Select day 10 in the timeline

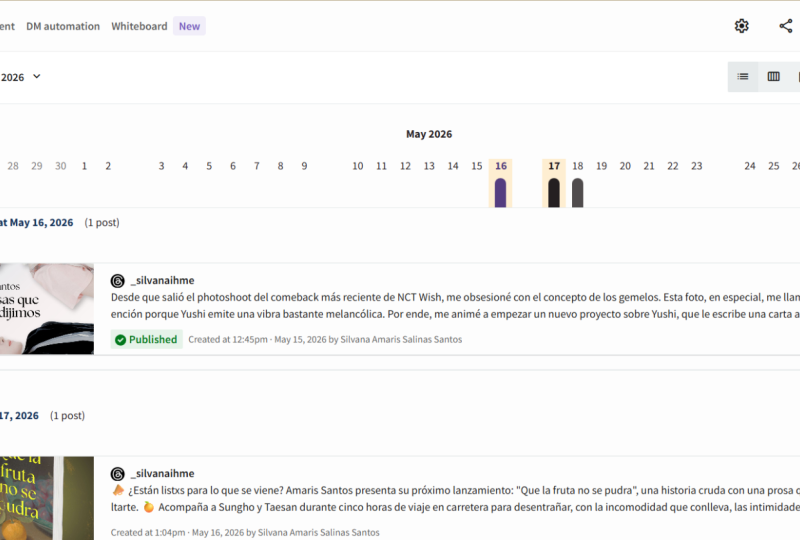(358, 166)
